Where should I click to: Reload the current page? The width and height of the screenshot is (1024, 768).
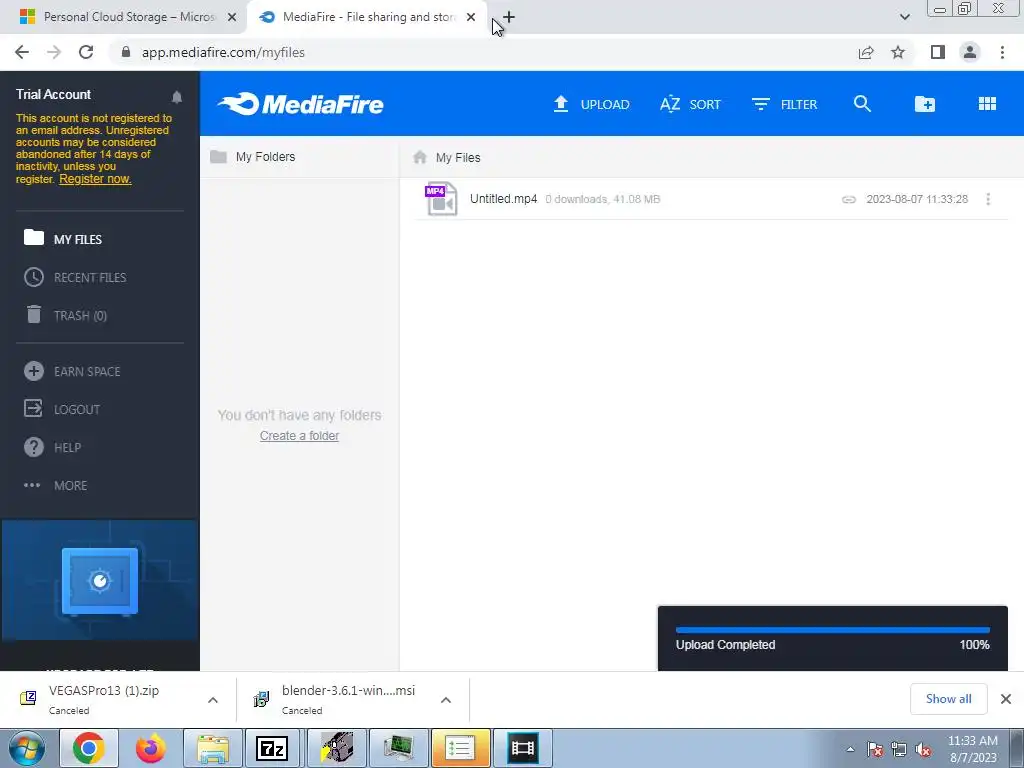[x=86, y=52]
